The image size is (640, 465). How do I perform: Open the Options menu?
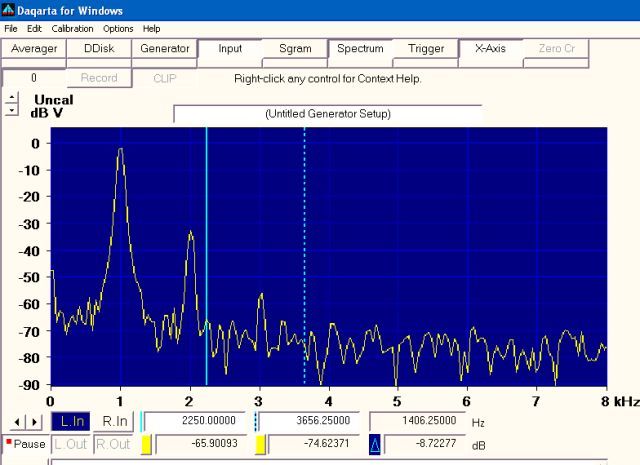(118, 29)
